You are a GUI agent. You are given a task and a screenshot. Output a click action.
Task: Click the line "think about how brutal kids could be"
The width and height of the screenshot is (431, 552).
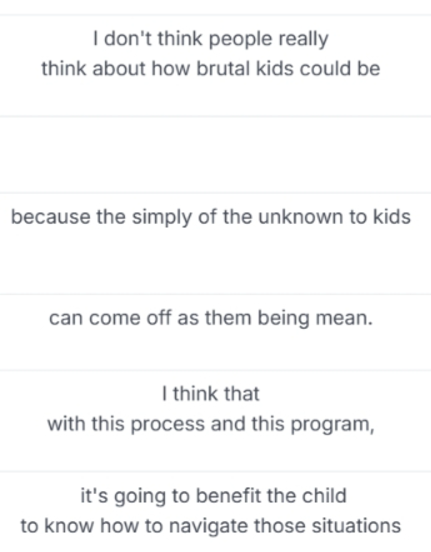click(211, 68)
